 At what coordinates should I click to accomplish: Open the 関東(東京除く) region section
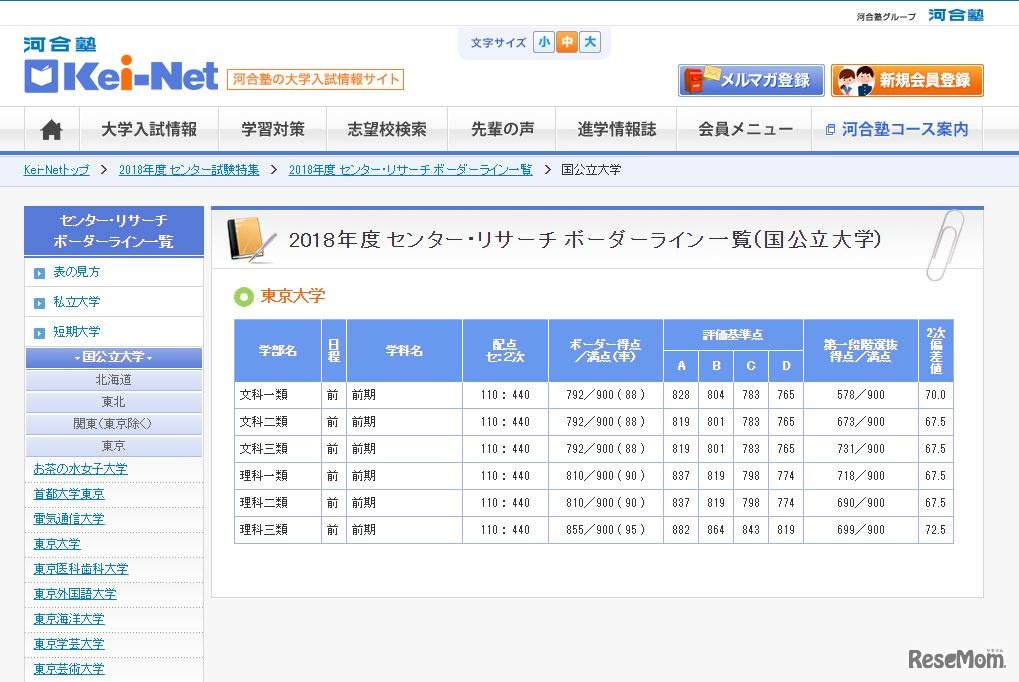[112, 427]
